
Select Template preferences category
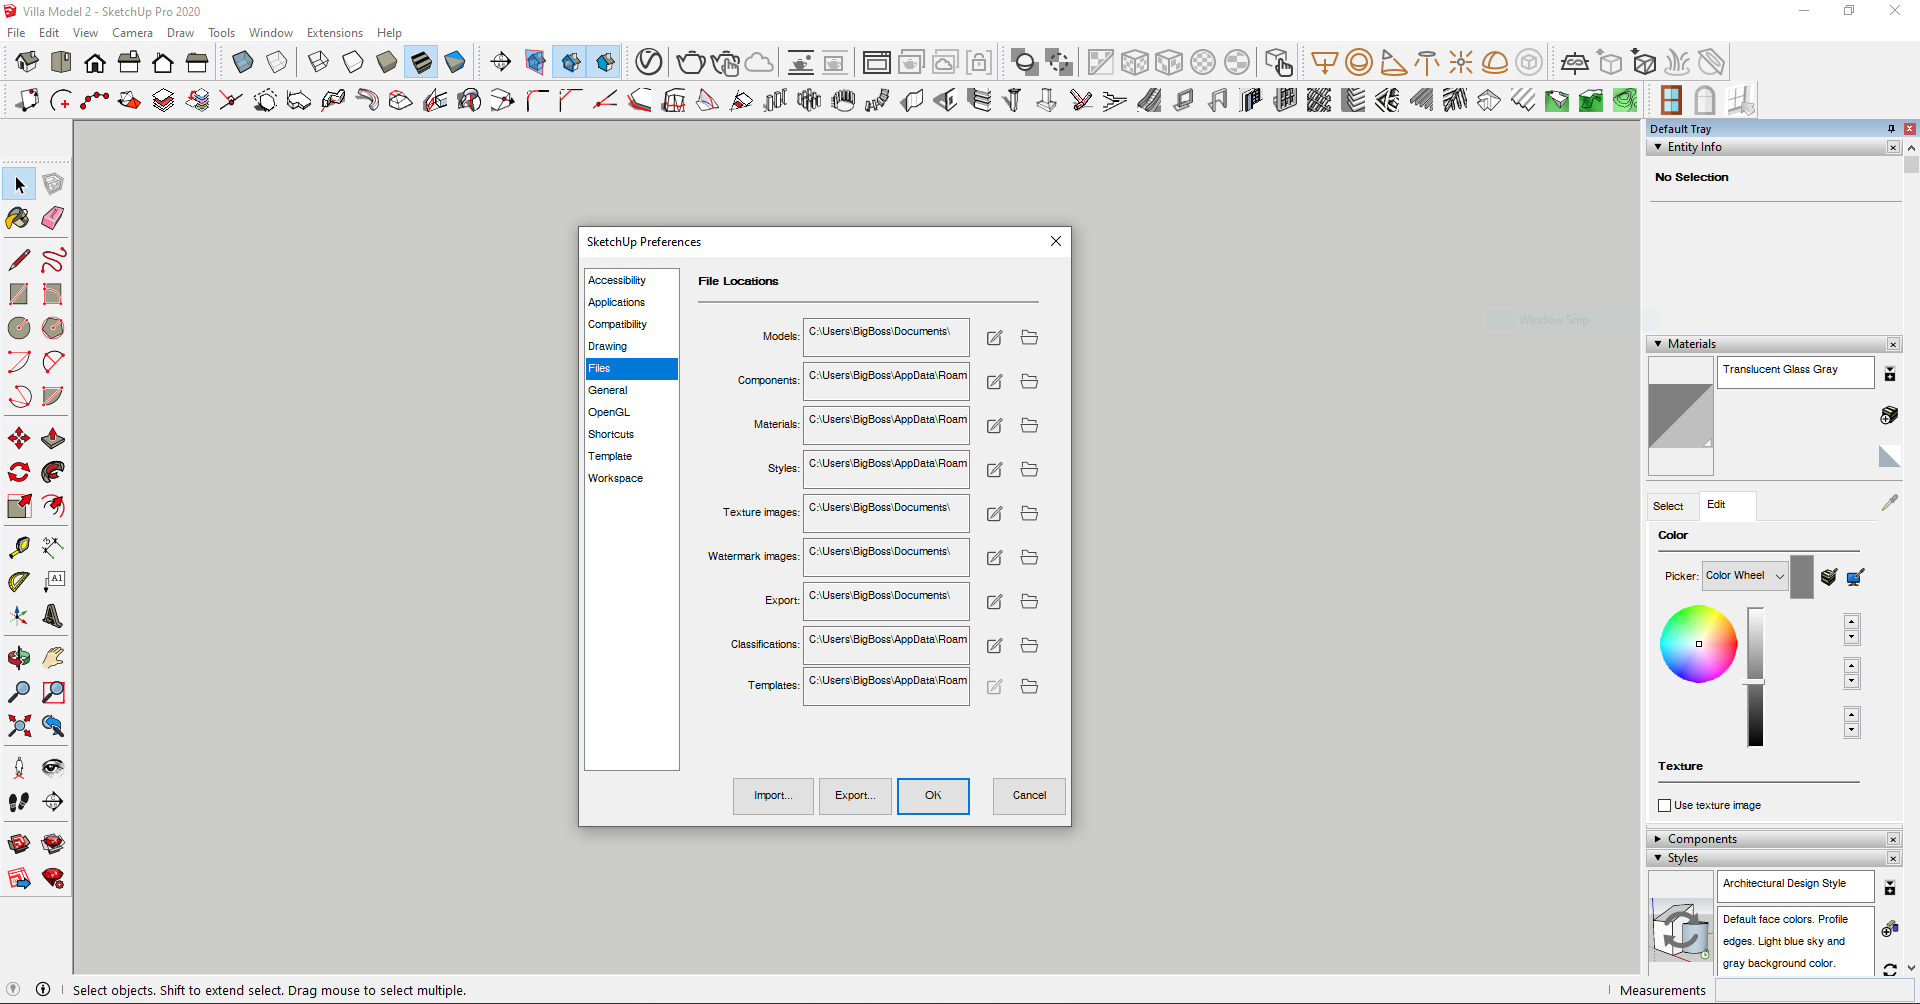click(632, 457)
